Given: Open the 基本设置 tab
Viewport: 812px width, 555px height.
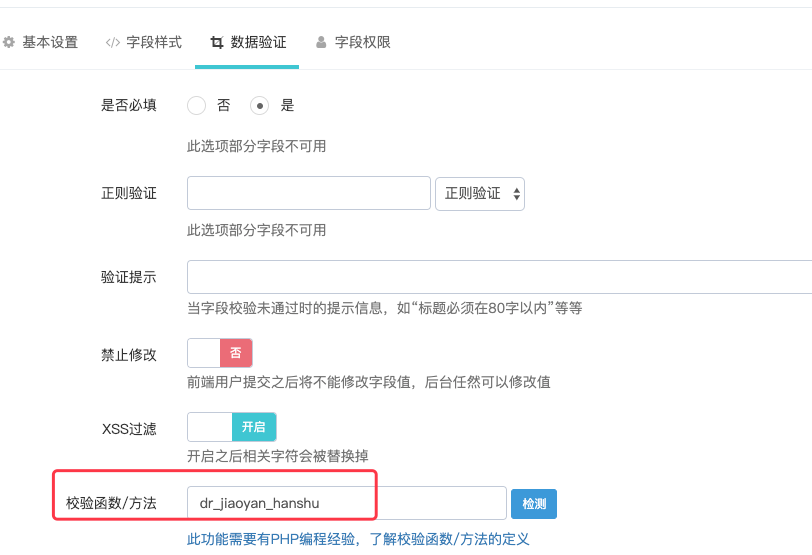Looking at the screenshot, I should (x=40, y=42).
